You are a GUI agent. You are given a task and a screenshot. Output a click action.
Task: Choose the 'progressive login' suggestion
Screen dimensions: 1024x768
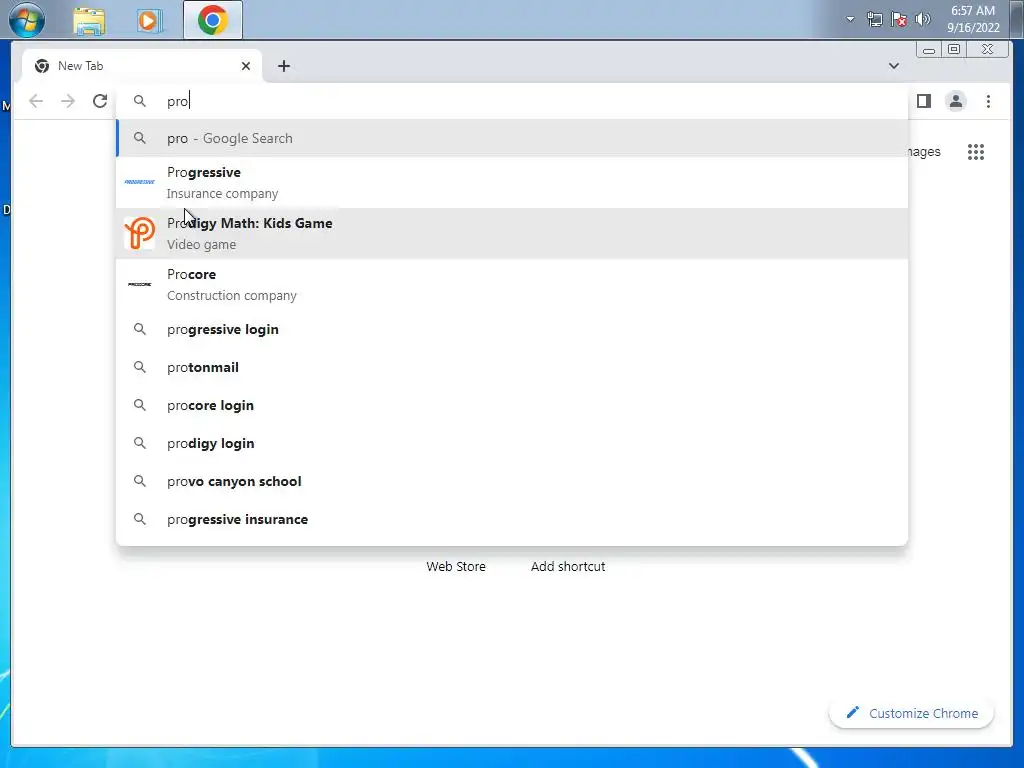click(x=512, y=329)
